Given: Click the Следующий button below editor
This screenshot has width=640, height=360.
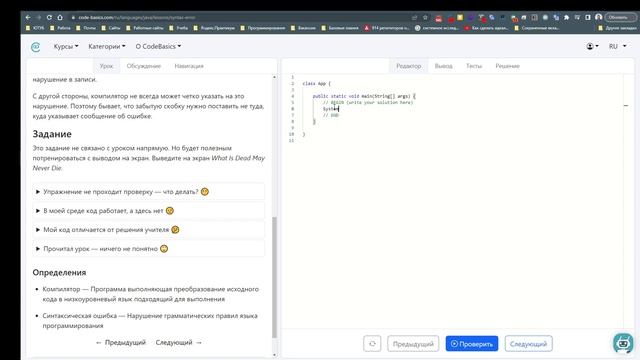Looking at the screenshot, I should point(529,344).
